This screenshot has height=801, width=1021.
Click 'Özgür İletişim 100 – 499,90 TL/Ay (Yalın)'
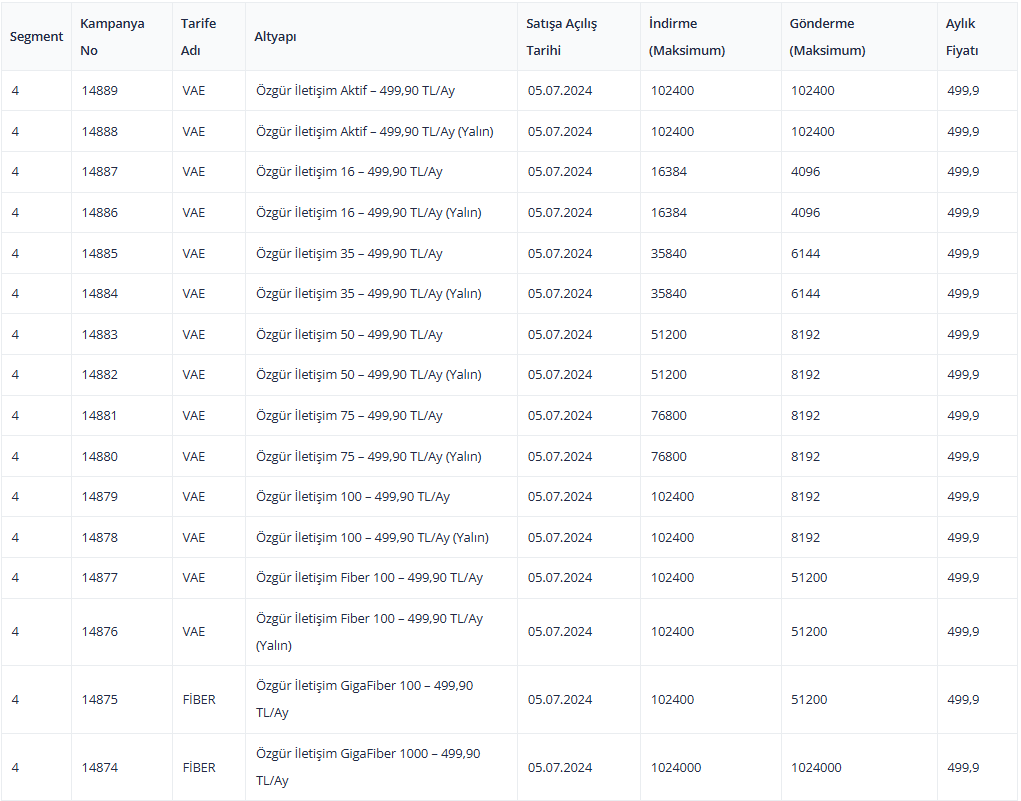372,537
